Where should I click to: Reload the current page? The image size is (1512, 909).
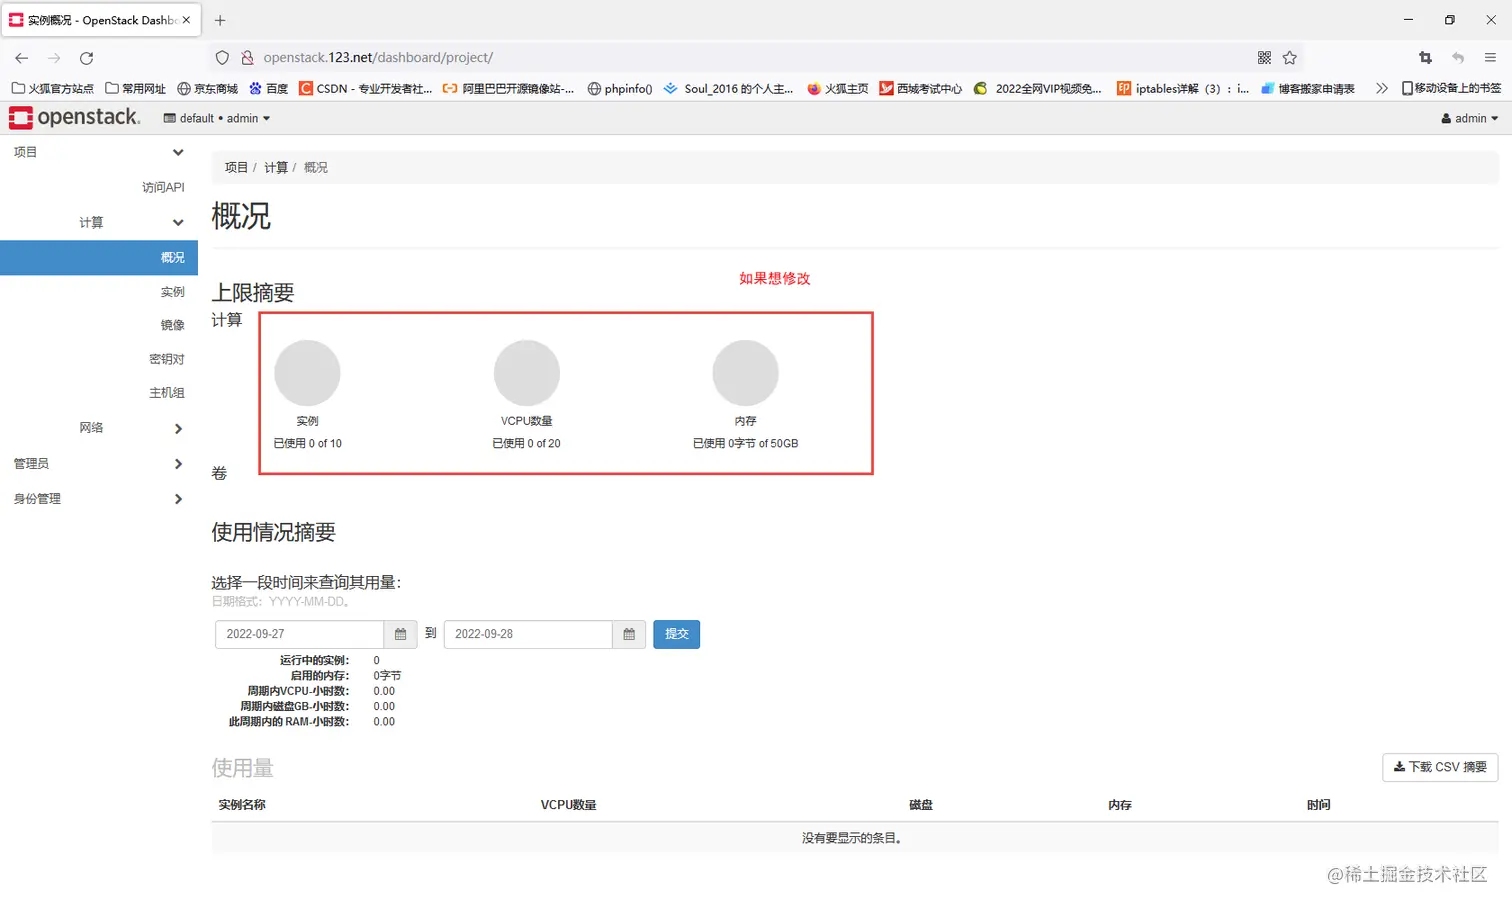(x=86, y=58)
